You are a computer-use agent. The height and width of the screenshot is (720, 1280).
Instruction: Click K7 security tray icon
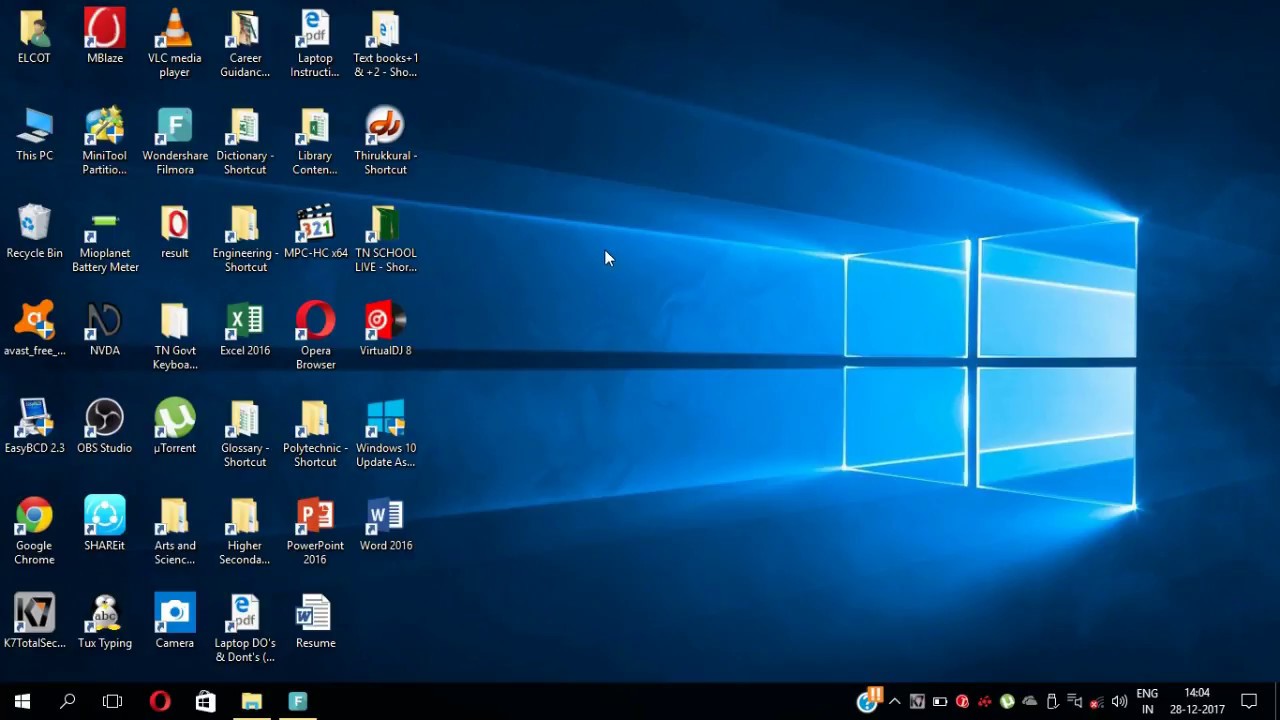(x=917, y=701)
